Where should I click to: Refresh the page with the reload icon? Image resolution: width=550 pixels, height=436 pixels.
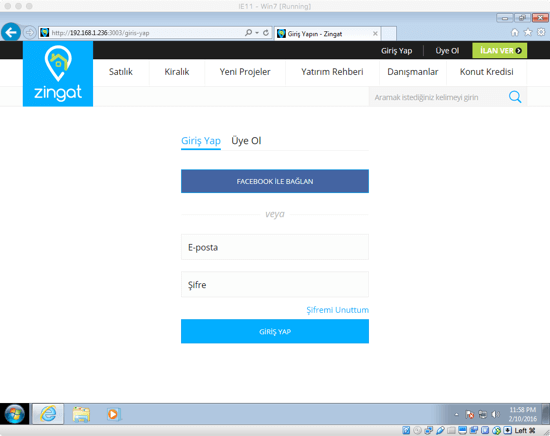(266, 33)
